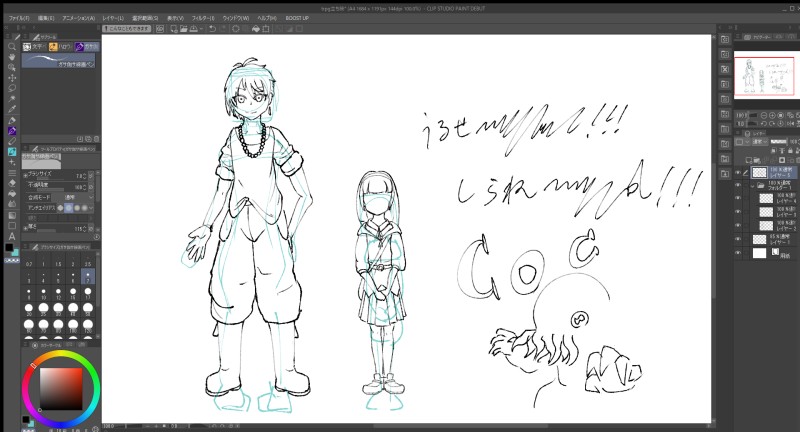Hide レイヤー 1 with its eye icon
Screen dimensions: 800x432
(738, 239)
